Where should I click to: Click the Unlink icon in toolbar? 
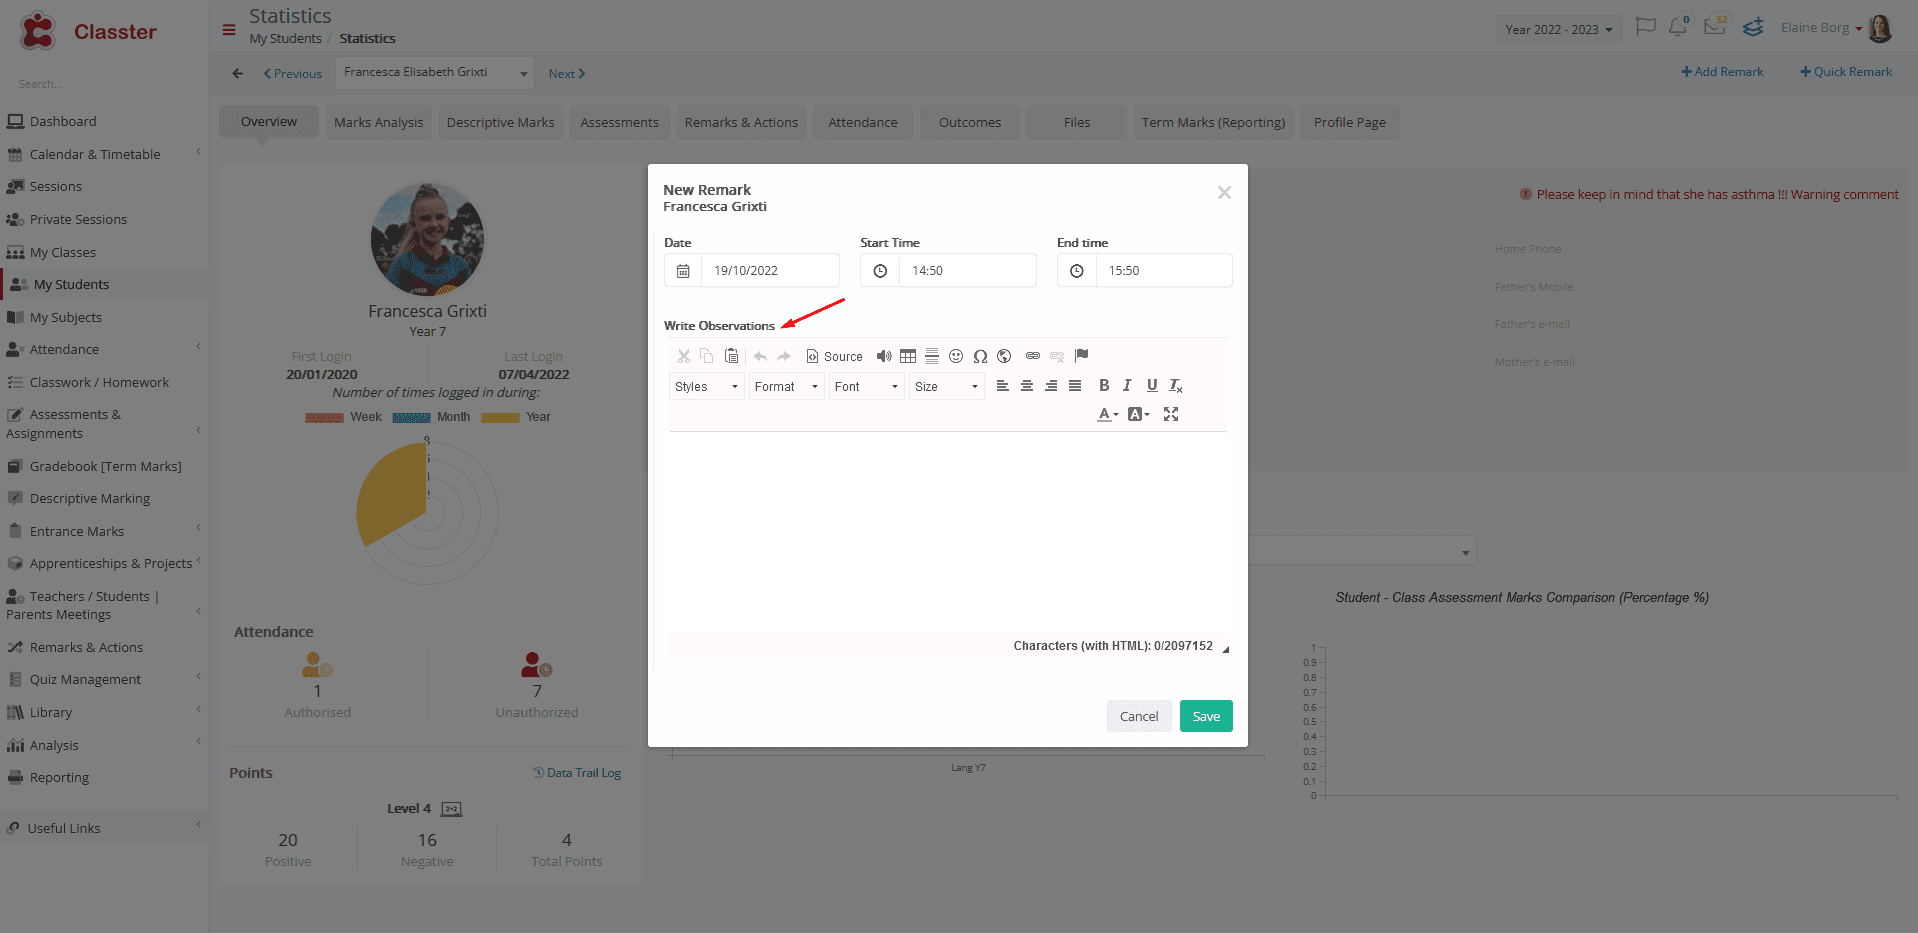pos(1057,356)
